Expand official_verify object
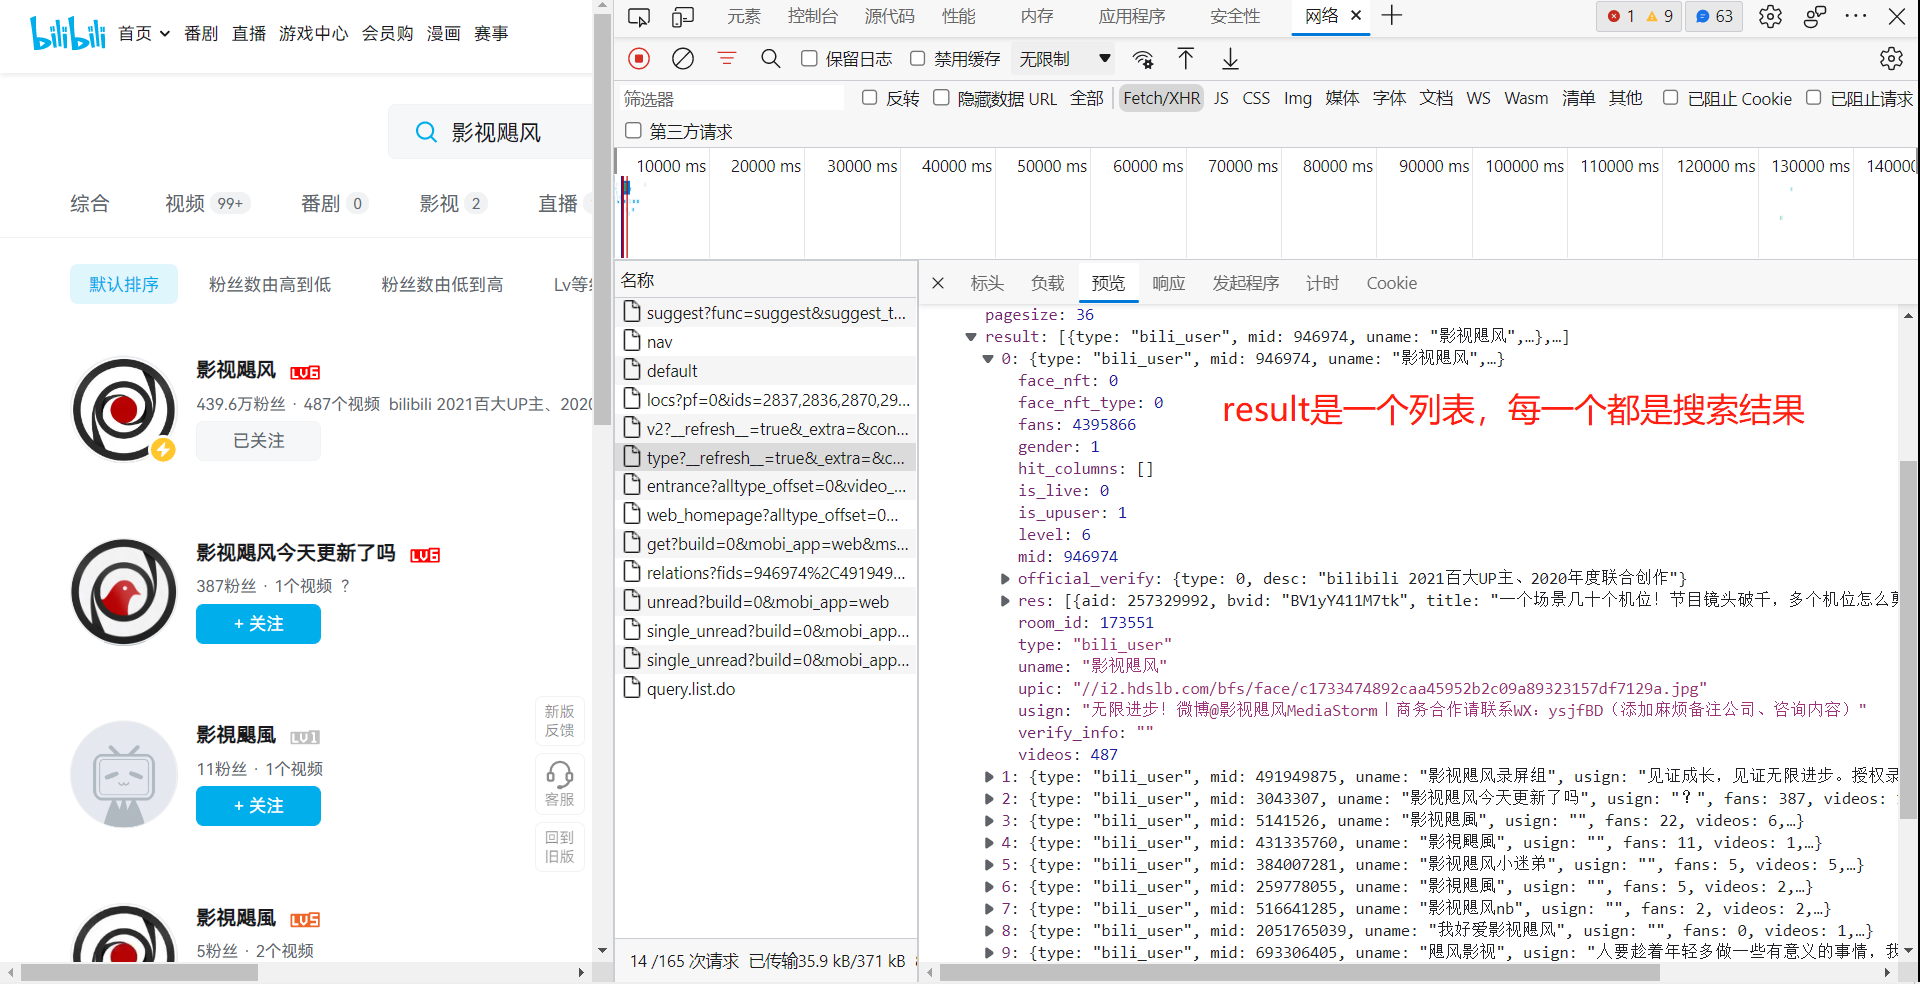1920x984 pixels. pyautogui.click(x=1005, y=579)
